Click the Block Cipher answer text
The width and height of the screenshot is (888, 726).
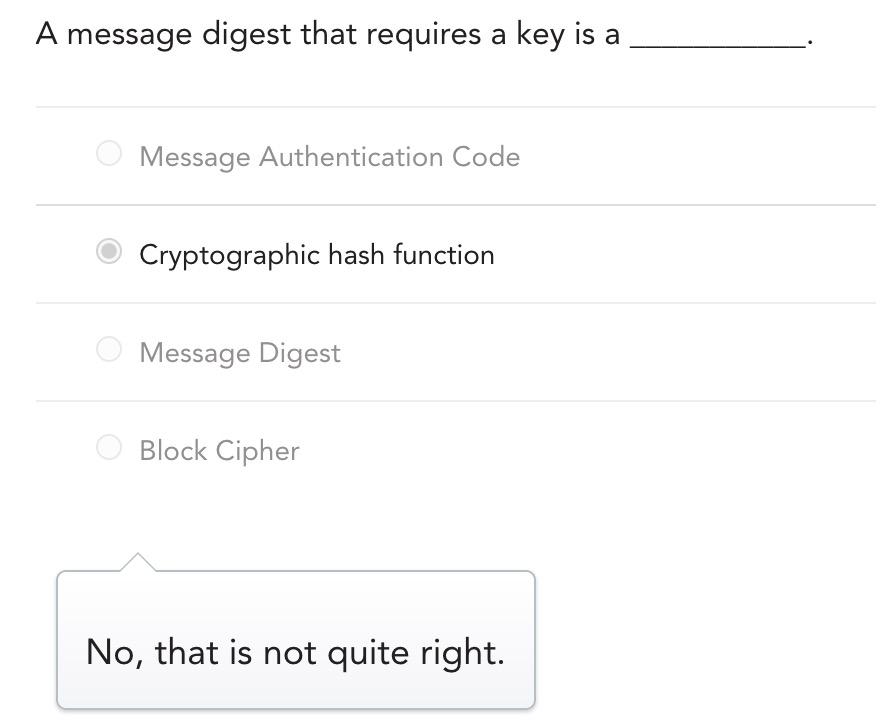tap(219, 451)
